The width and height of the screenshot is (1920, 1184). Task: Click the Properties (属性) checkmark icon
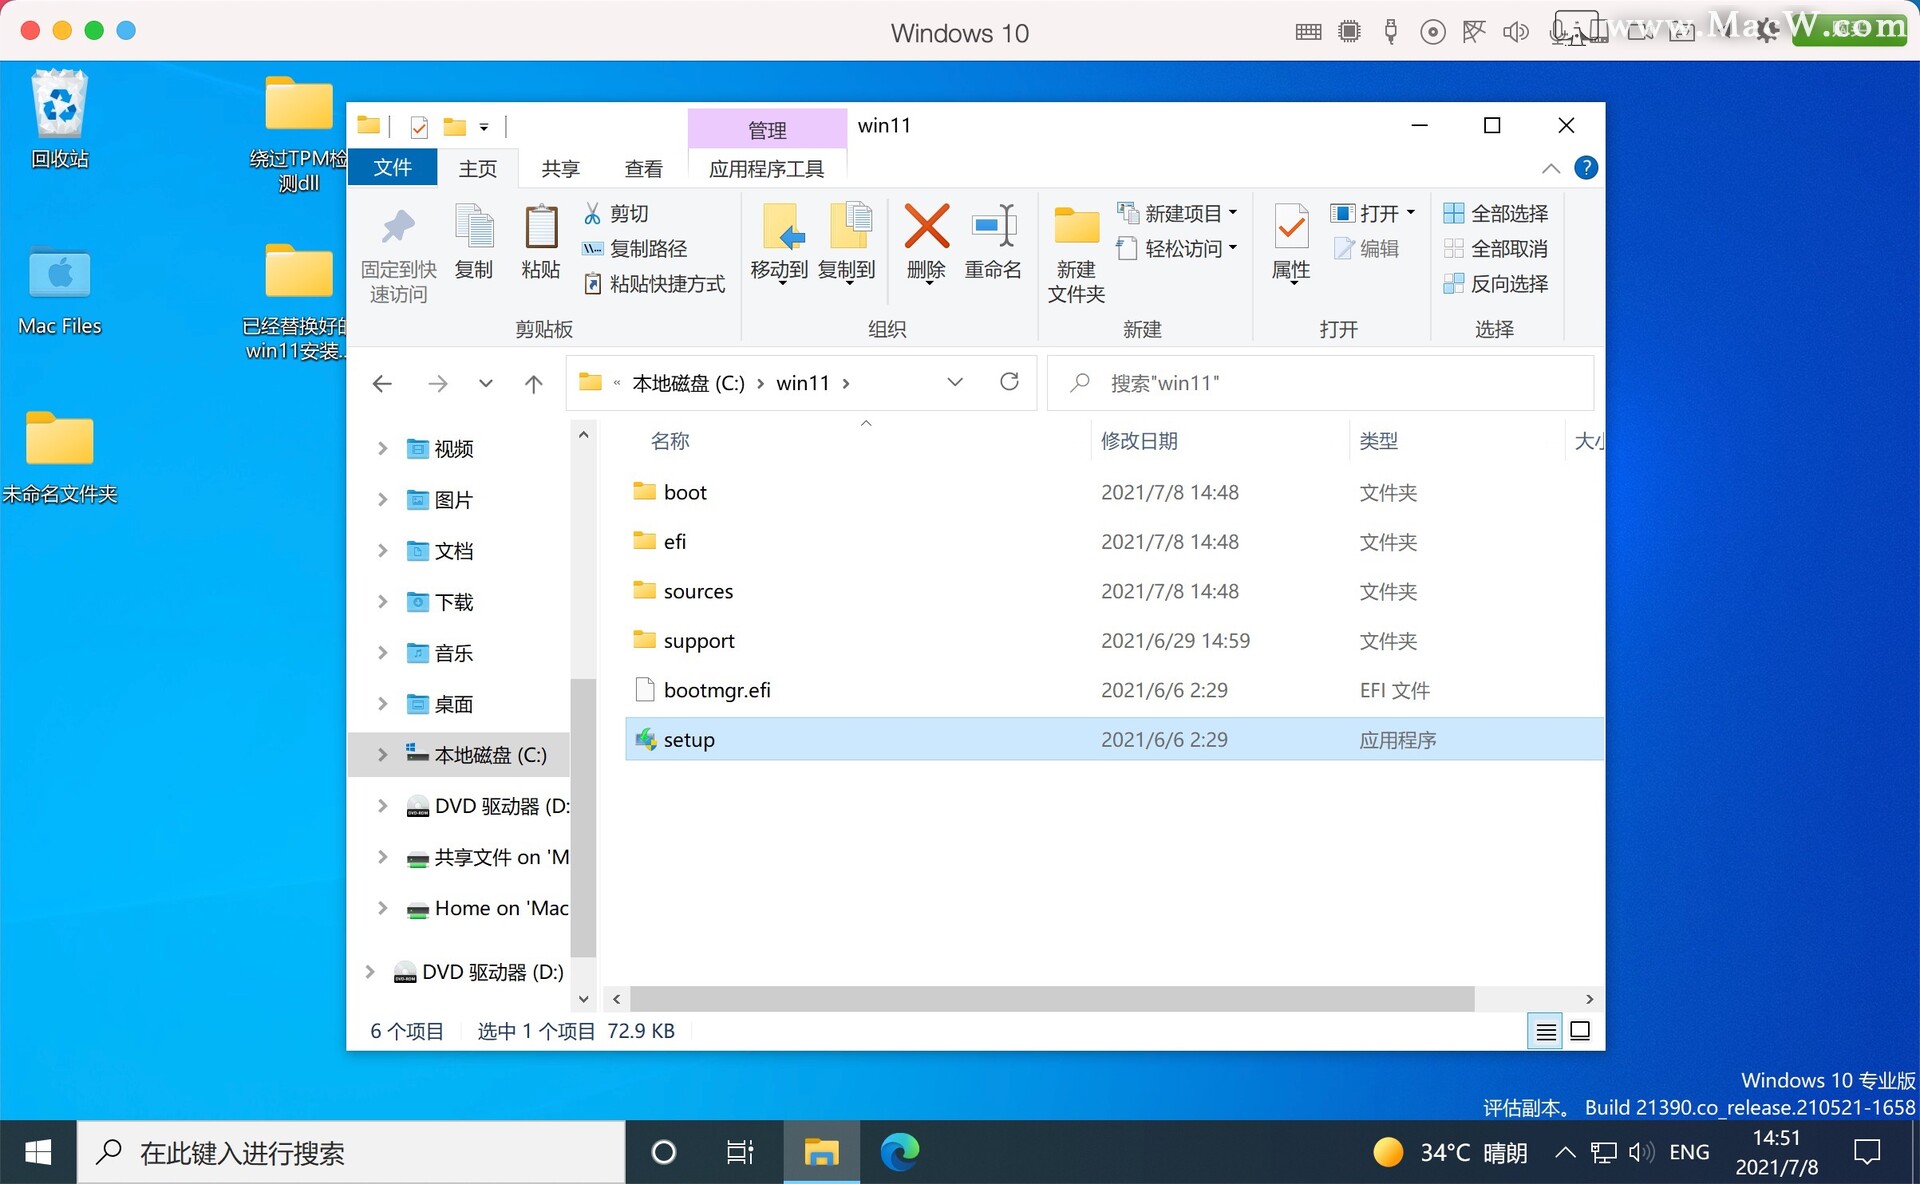point(1291,227)
